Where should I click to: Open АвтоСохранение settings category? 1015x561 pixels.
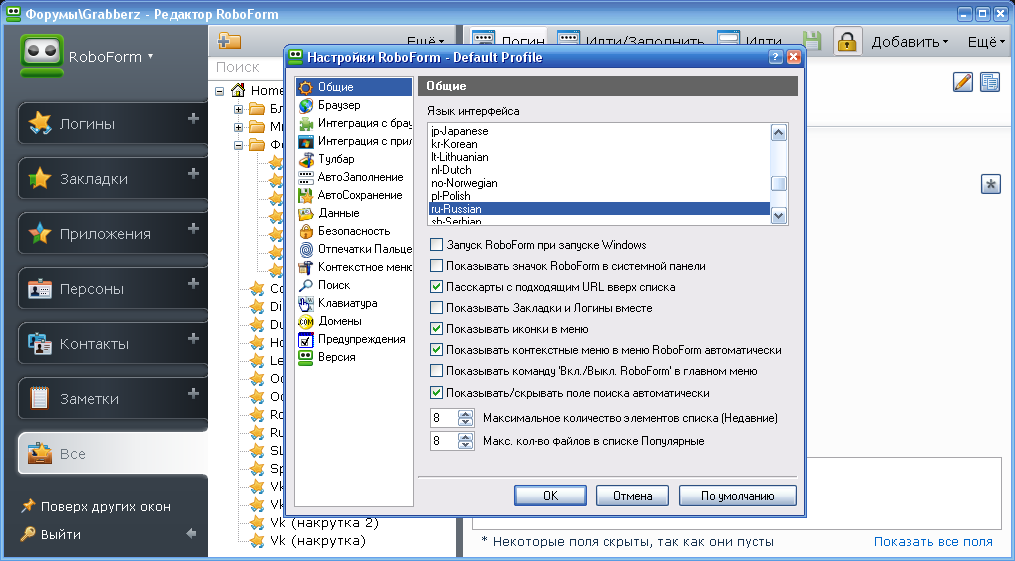(x=353, y=195)
